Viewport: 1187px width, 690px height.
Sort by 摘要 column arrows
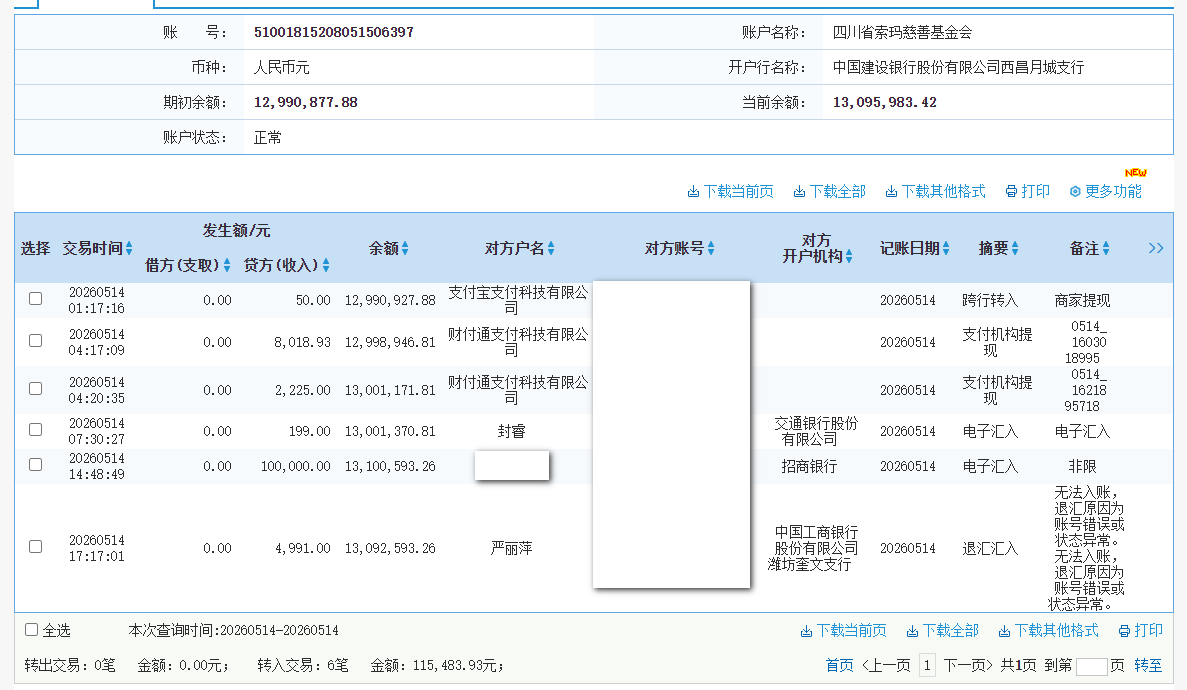(x=1015, y=248)
